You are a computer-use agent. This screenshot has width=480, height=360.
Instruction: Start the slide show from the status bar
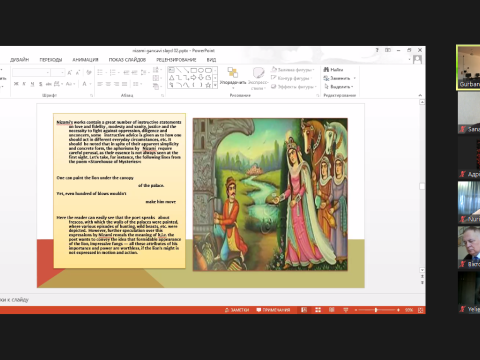[x=346, y=310]
